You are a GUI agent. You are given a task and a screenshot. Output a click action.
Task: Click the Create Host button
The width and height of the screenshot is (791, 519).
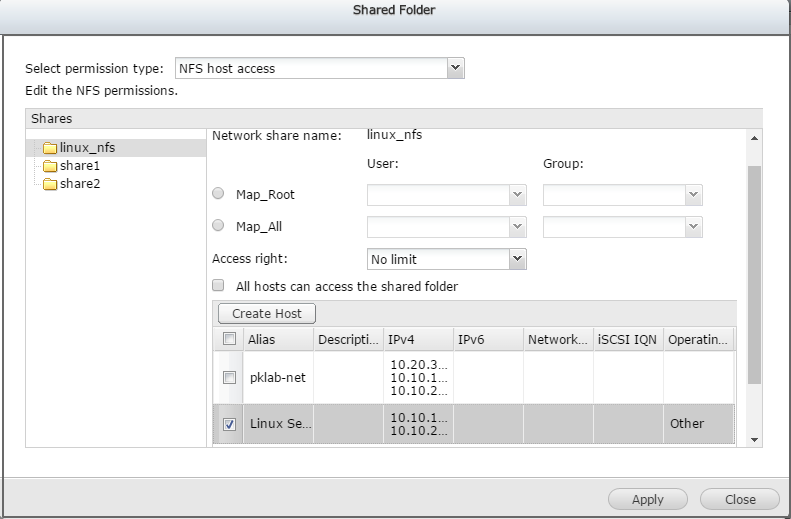click(x=266, y=313)
